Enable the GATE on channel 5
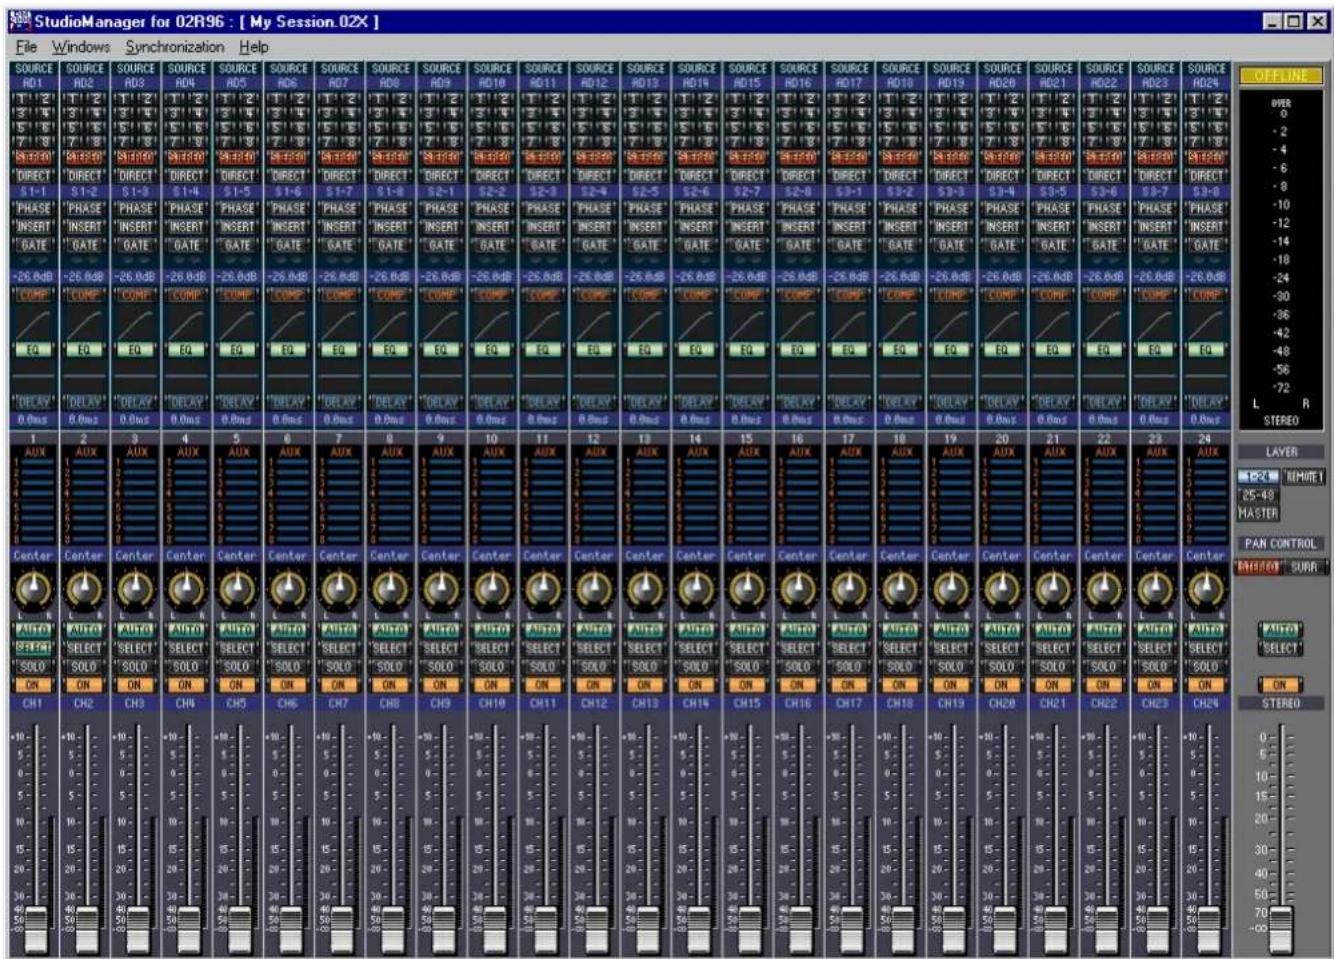Screen dimensions: 1334x959 (237, 244)
